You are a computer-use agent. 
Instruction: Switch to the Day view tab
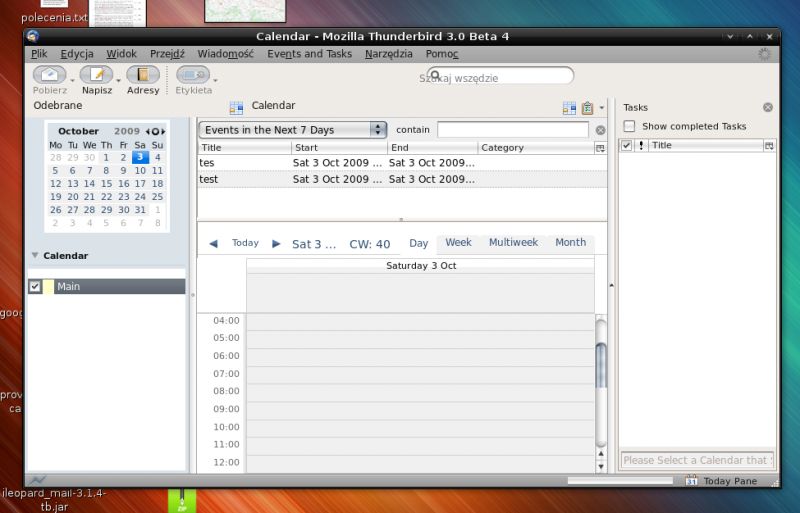(418, 243)
